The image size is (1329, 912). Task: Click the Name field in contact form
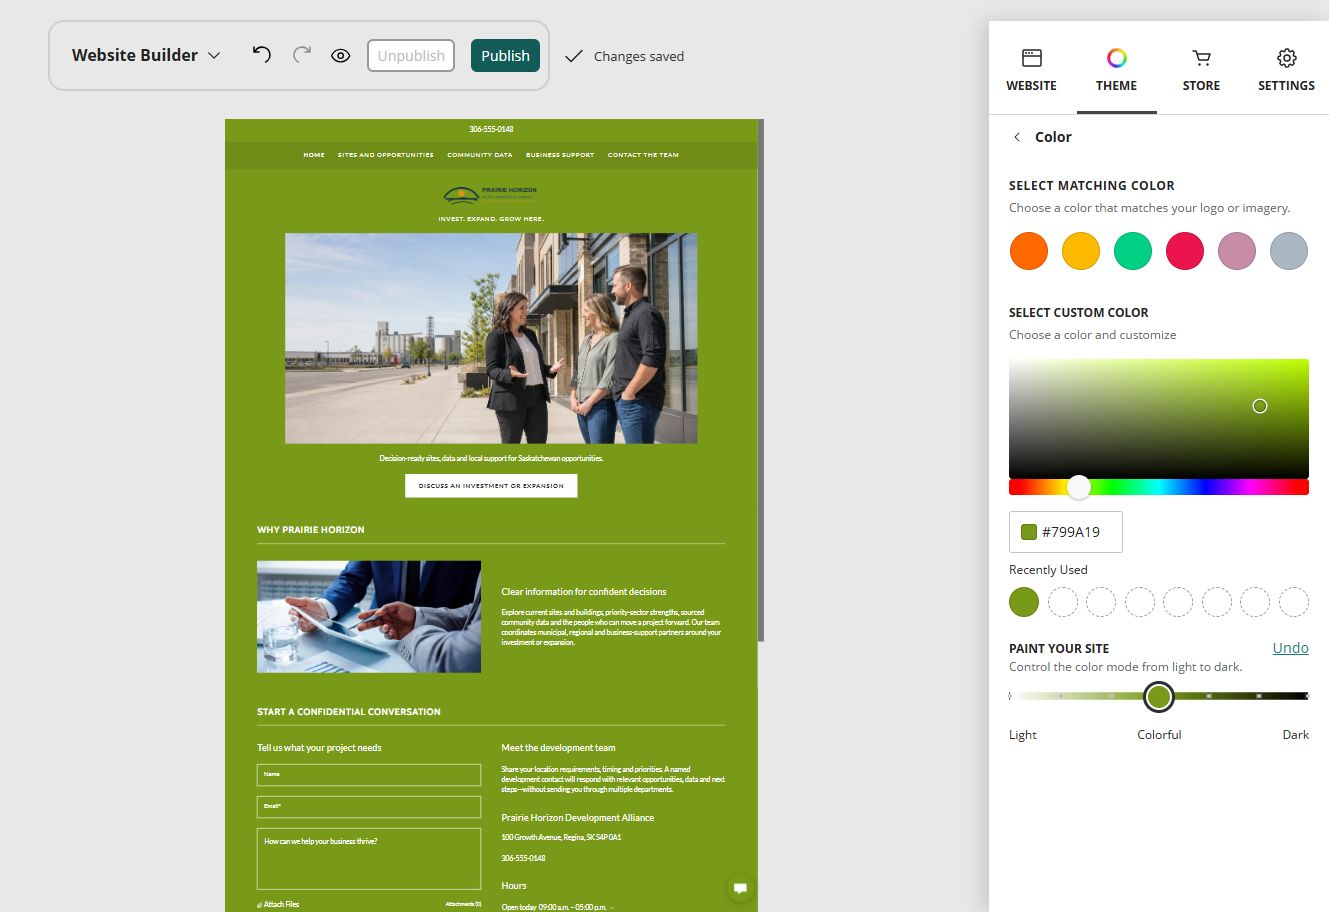pyautogui.click(x=369, y=775)
